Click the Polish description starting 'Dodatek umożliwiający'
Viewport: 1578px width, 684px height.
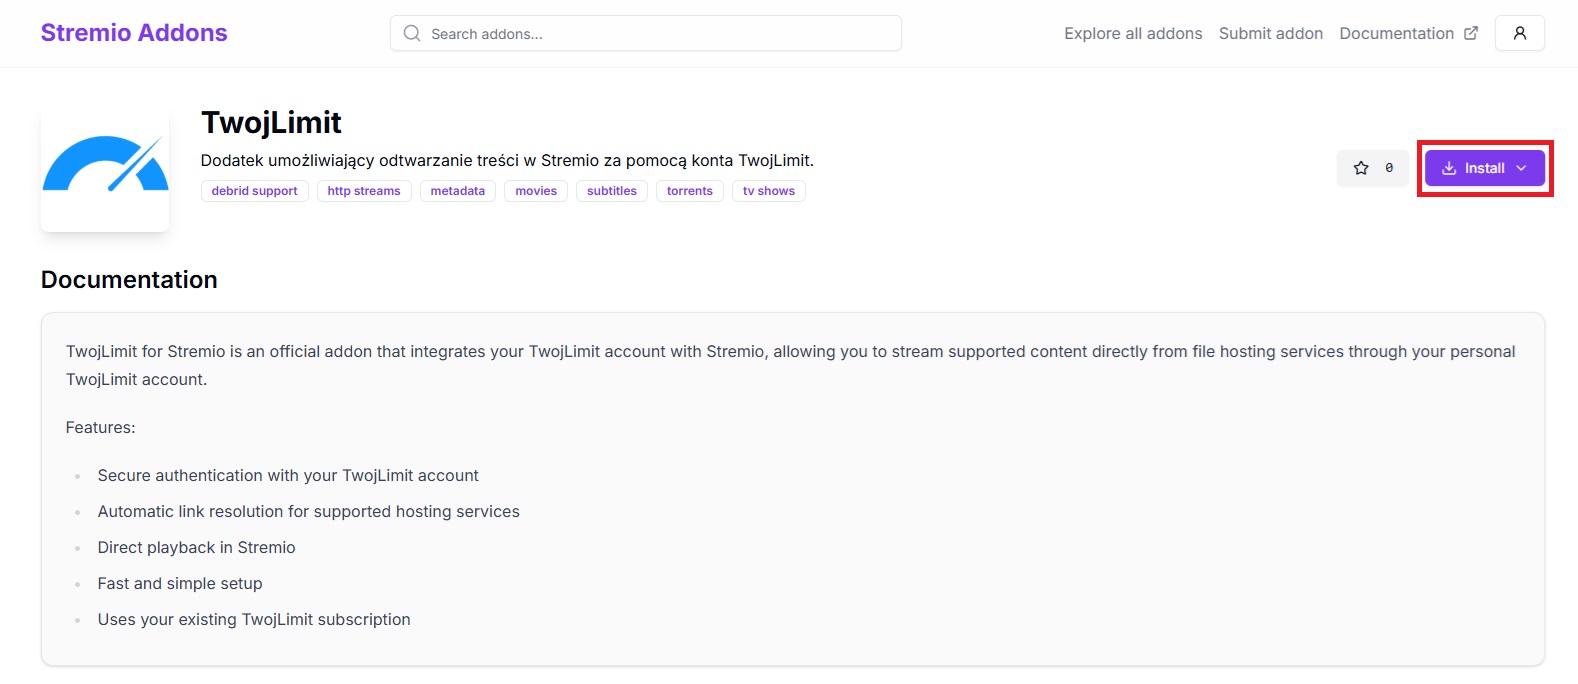tap(507, 160)
